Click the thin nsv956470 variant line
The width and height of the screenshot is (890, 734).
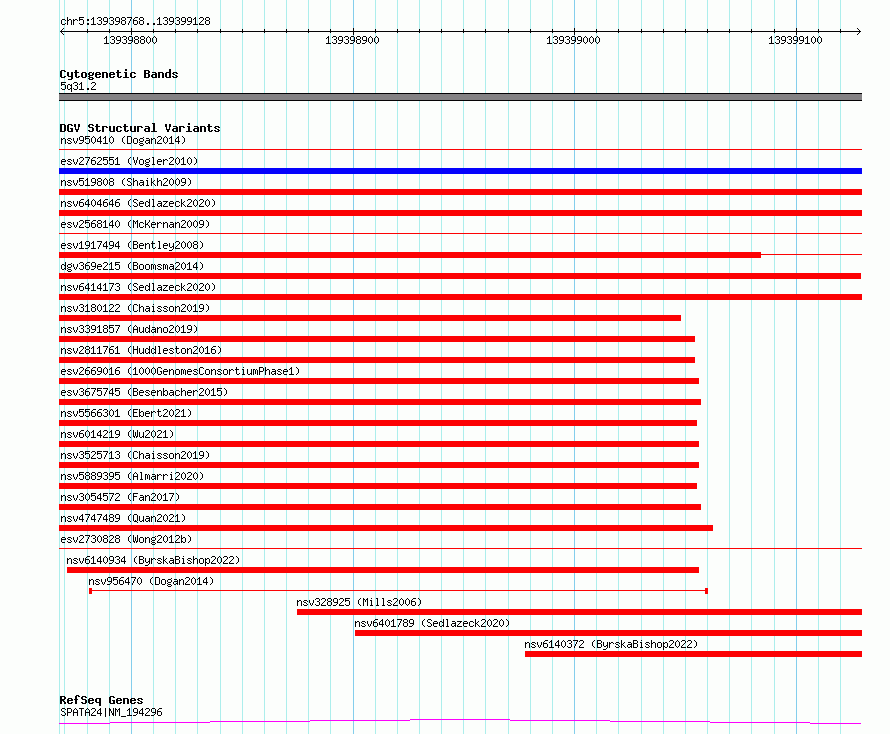[x=398, y=591]
